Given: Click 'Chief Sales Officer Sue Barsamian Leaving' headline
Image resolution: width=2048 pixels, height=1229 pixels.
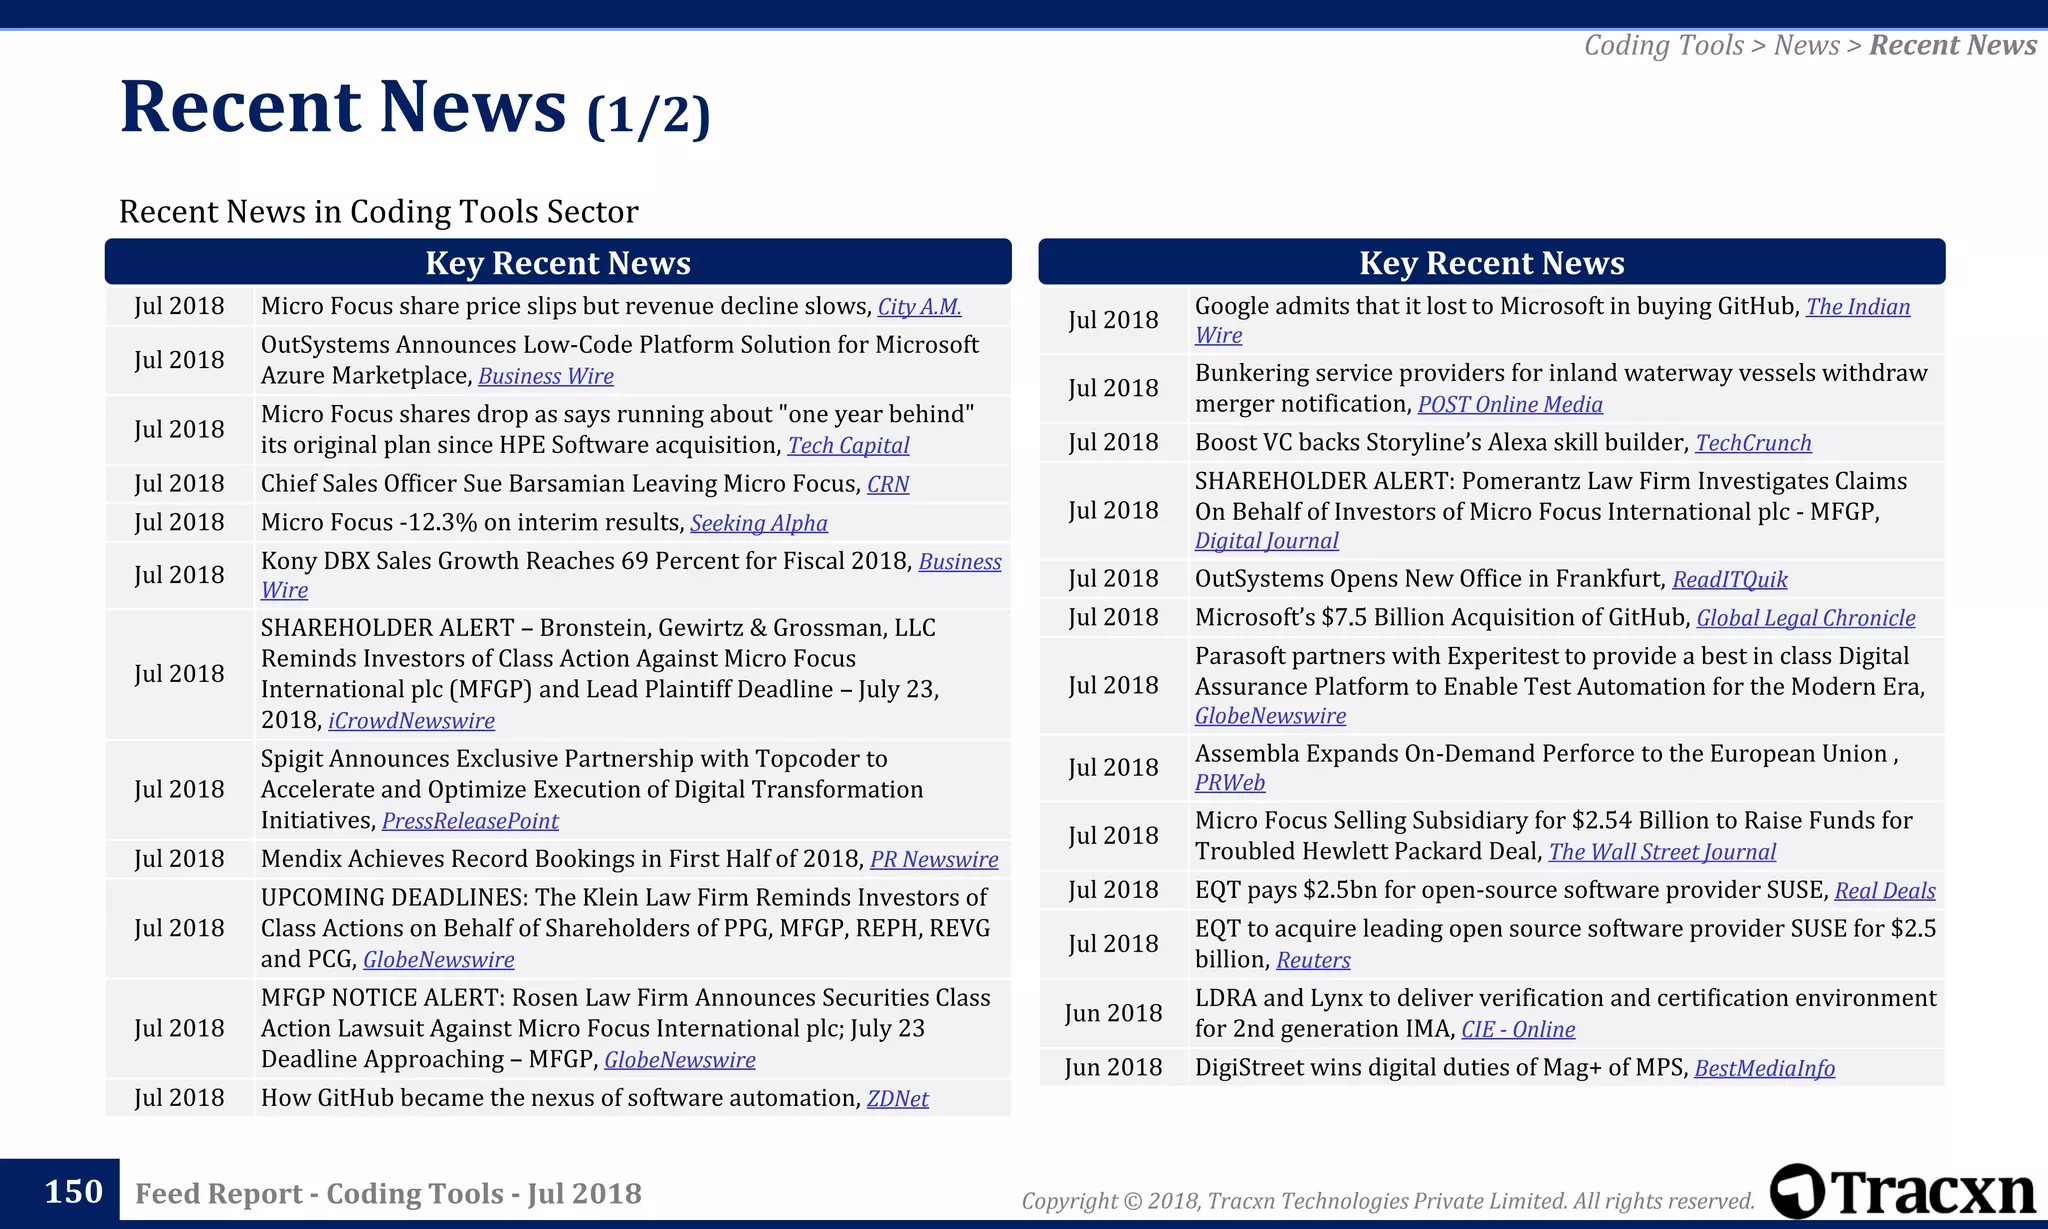Looking at the screenshot, I should point(560,484).
